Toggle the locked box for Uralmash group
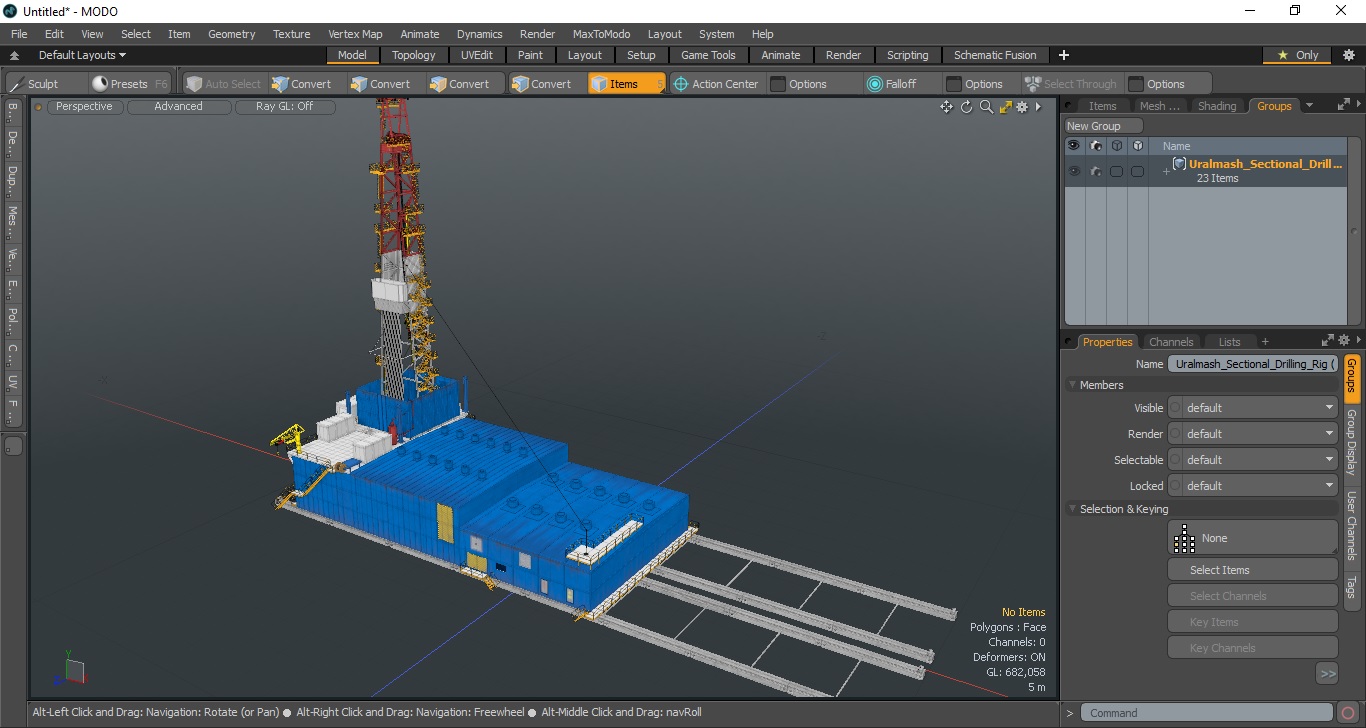Image resolution: width=1366 pixels, height=728 pixels. pos(1137,172)
